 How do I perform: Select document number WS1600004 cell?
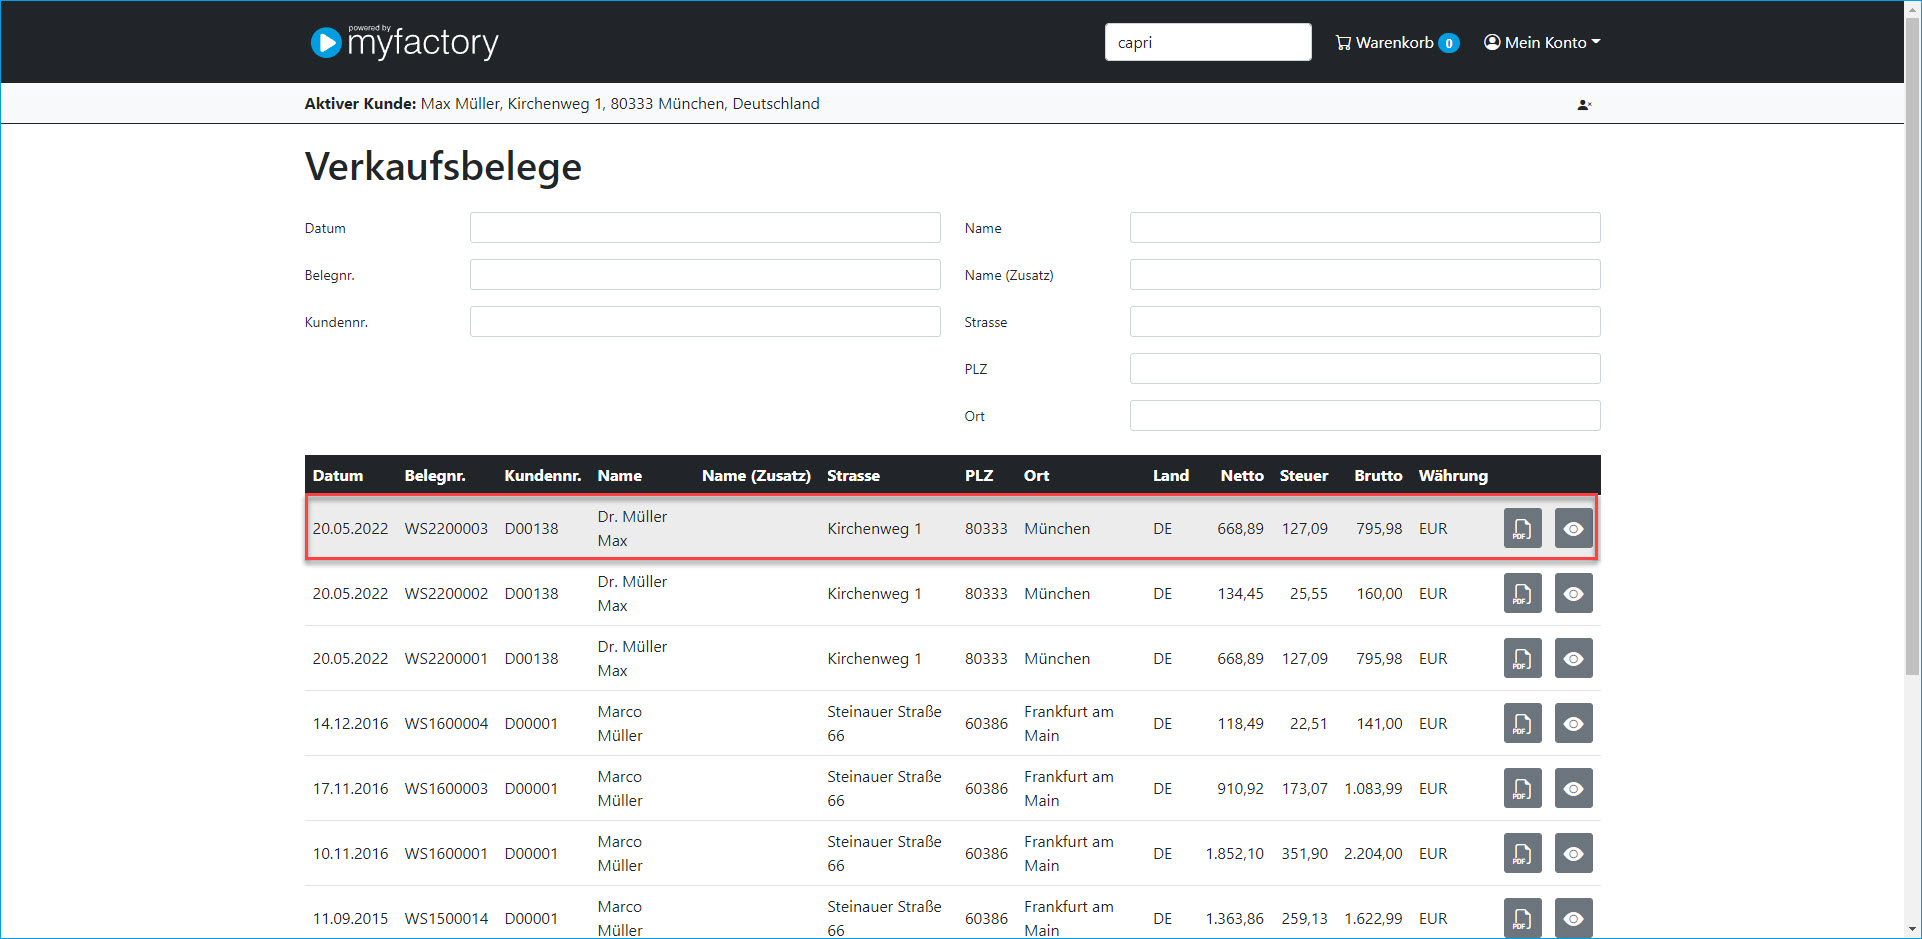446,724
